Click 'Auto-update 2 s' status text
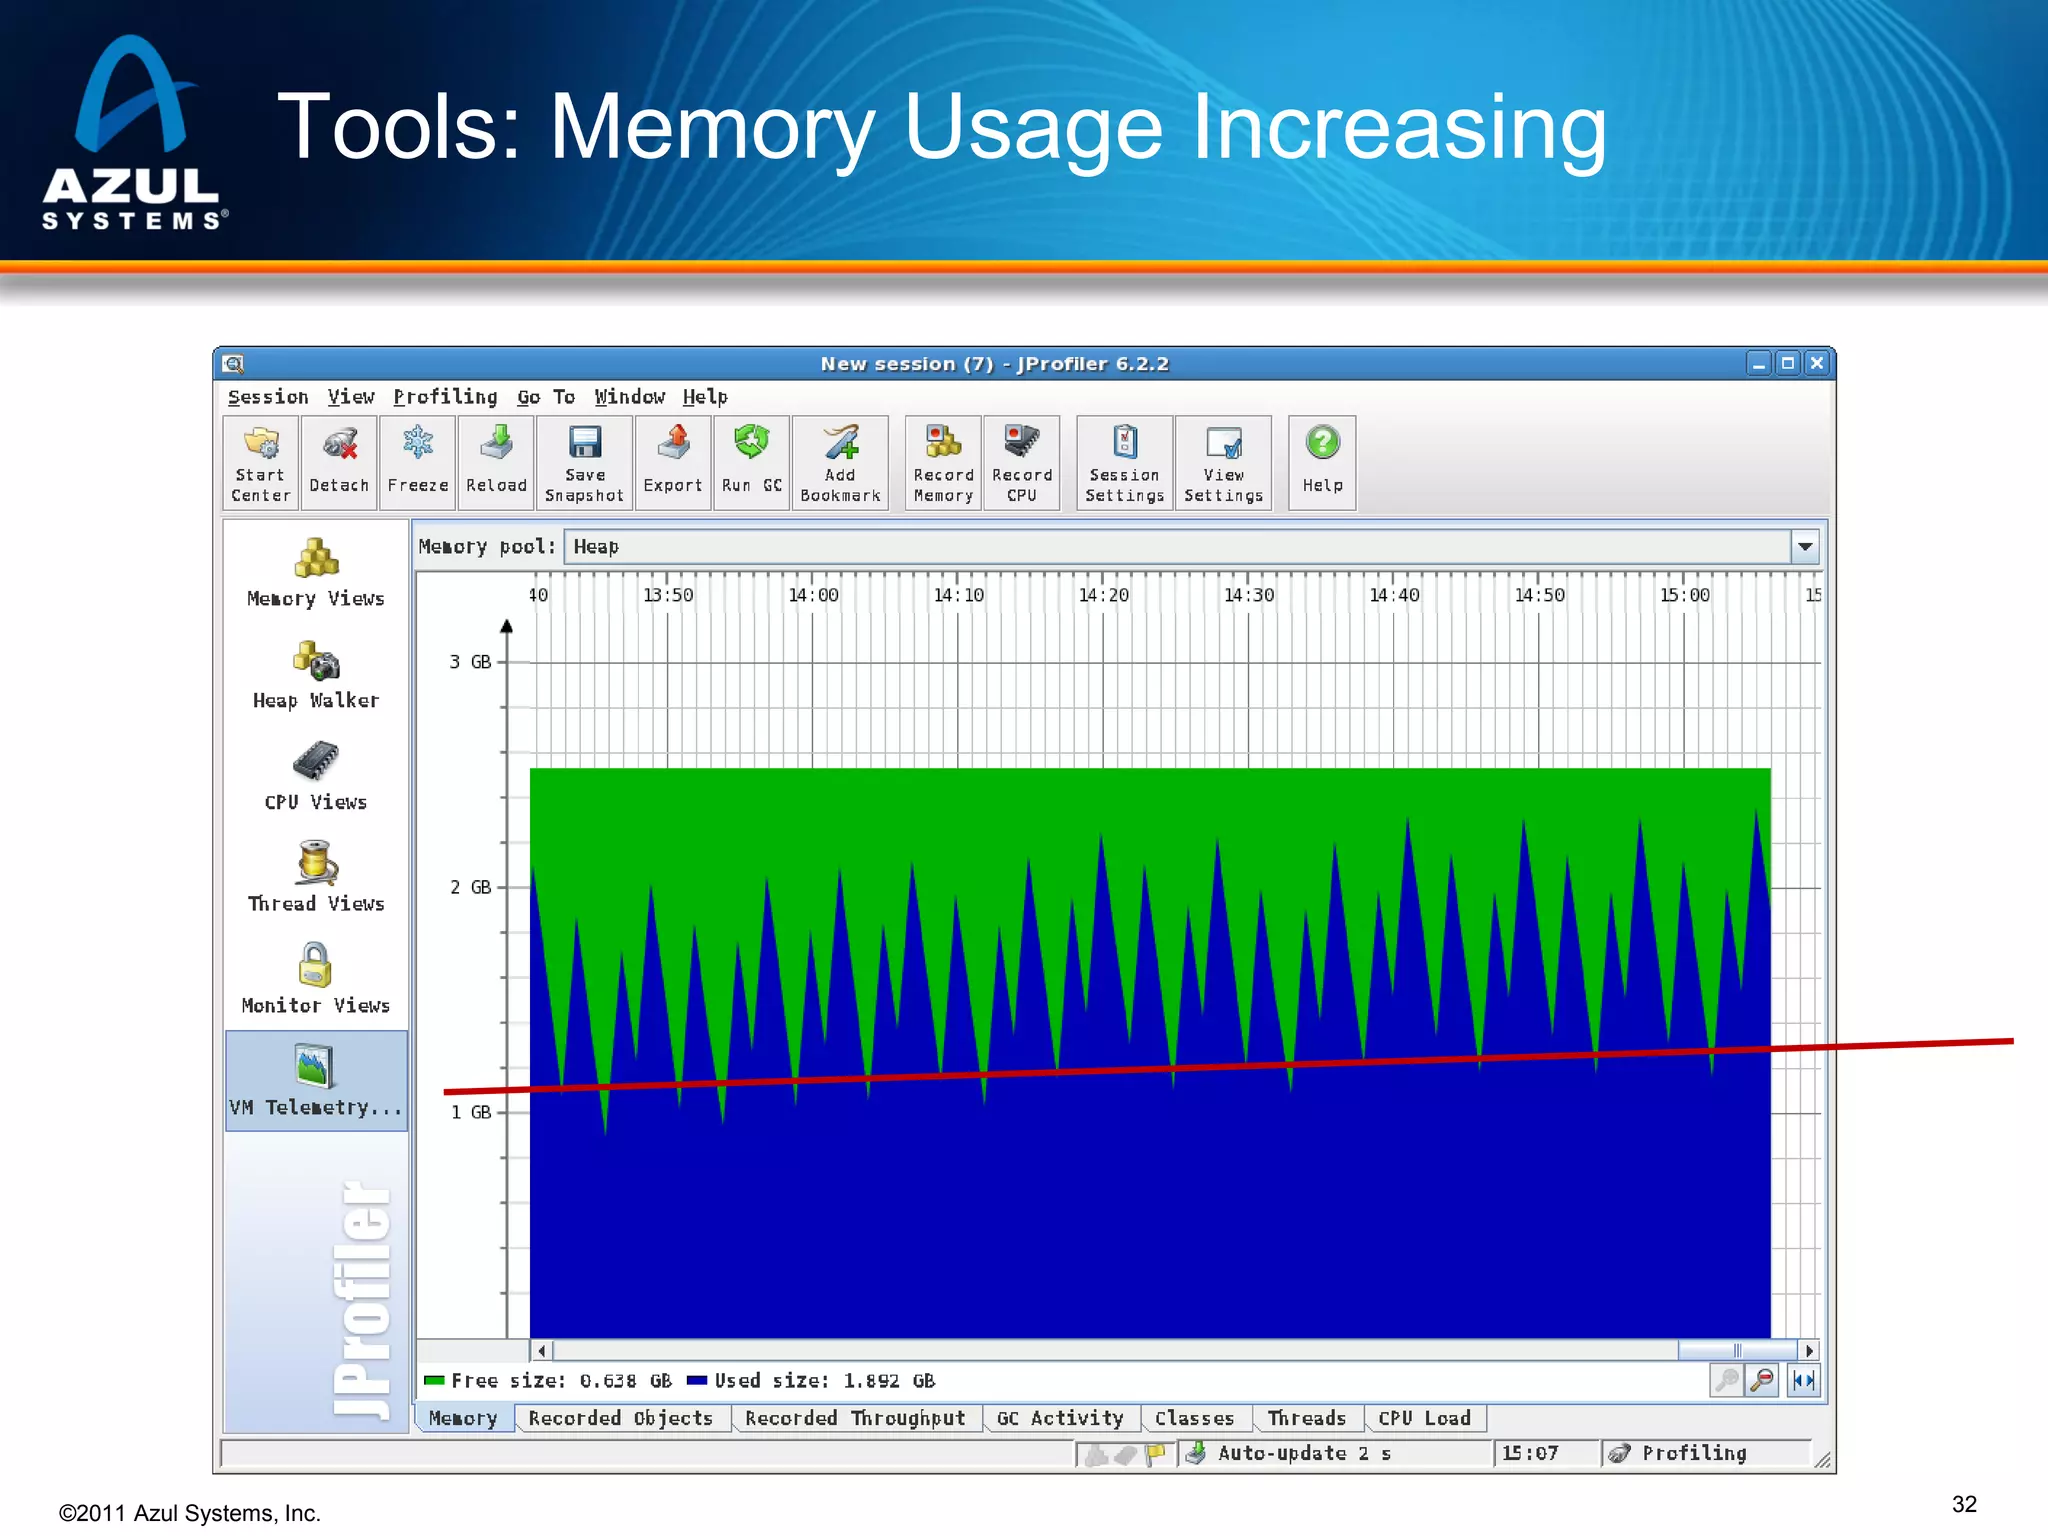 [x=1304, y=1453]
